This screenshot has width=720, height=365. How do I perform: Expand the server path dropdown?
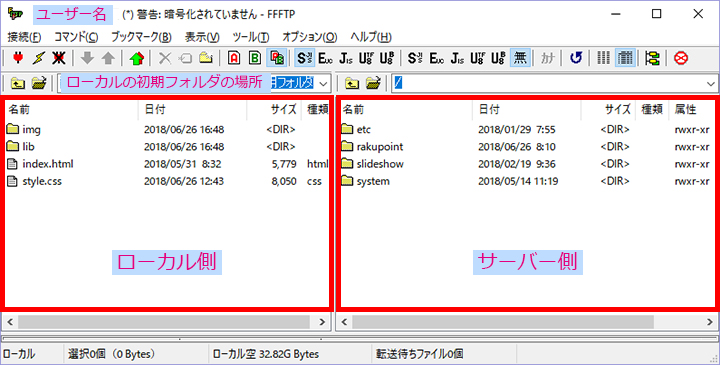(x=712, y=84)
